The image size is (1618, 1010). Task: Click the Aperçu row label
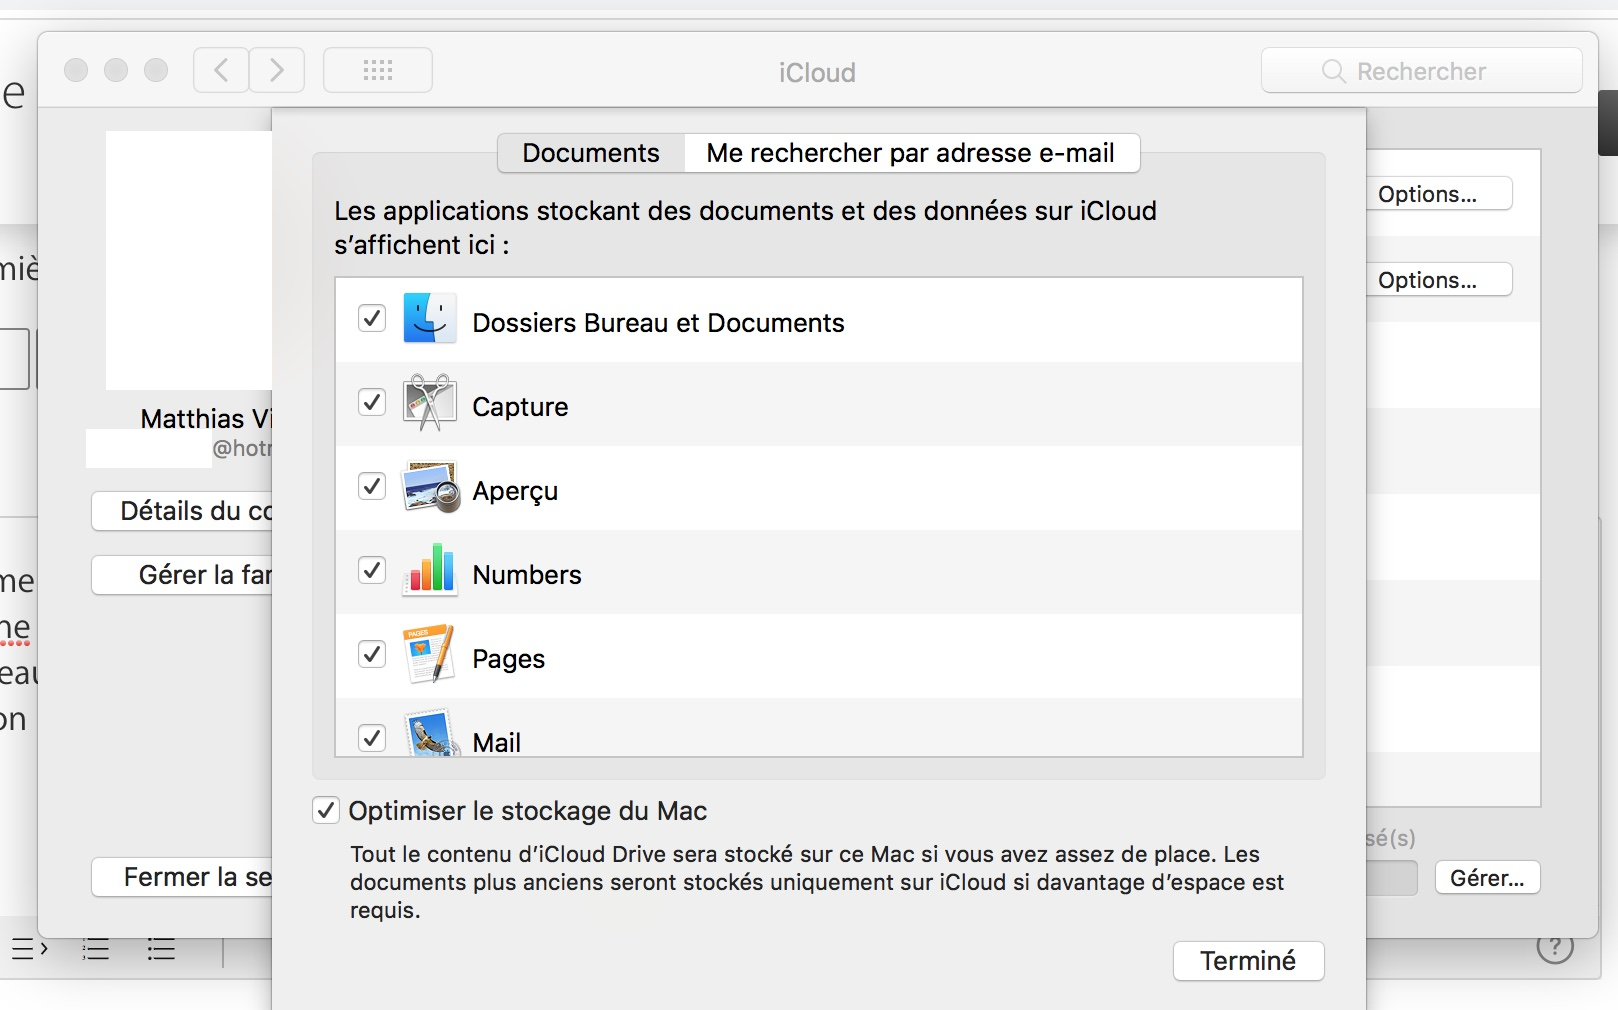coord(515,491)
